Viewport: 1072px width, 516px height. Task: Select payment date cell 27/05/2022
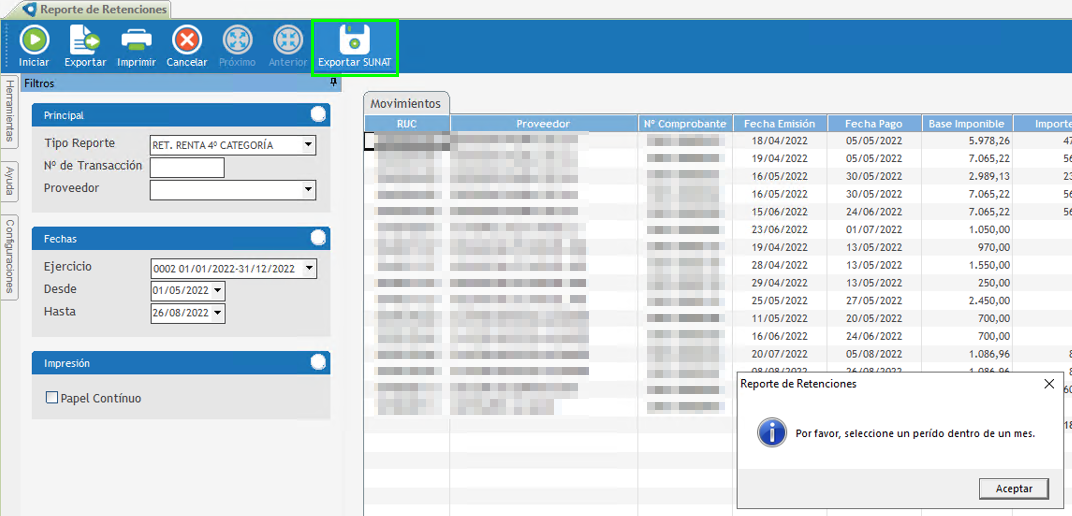874,301
